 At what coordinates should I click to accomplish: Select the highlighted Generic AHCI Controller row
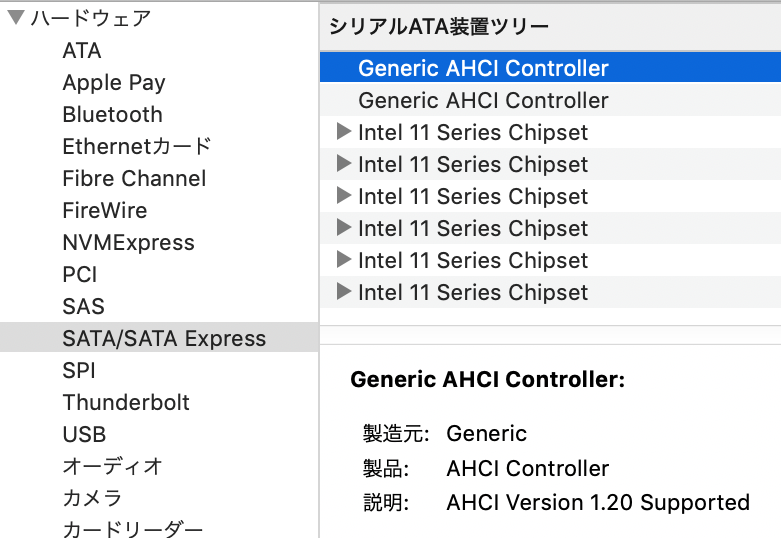click(x=550, y=68)
